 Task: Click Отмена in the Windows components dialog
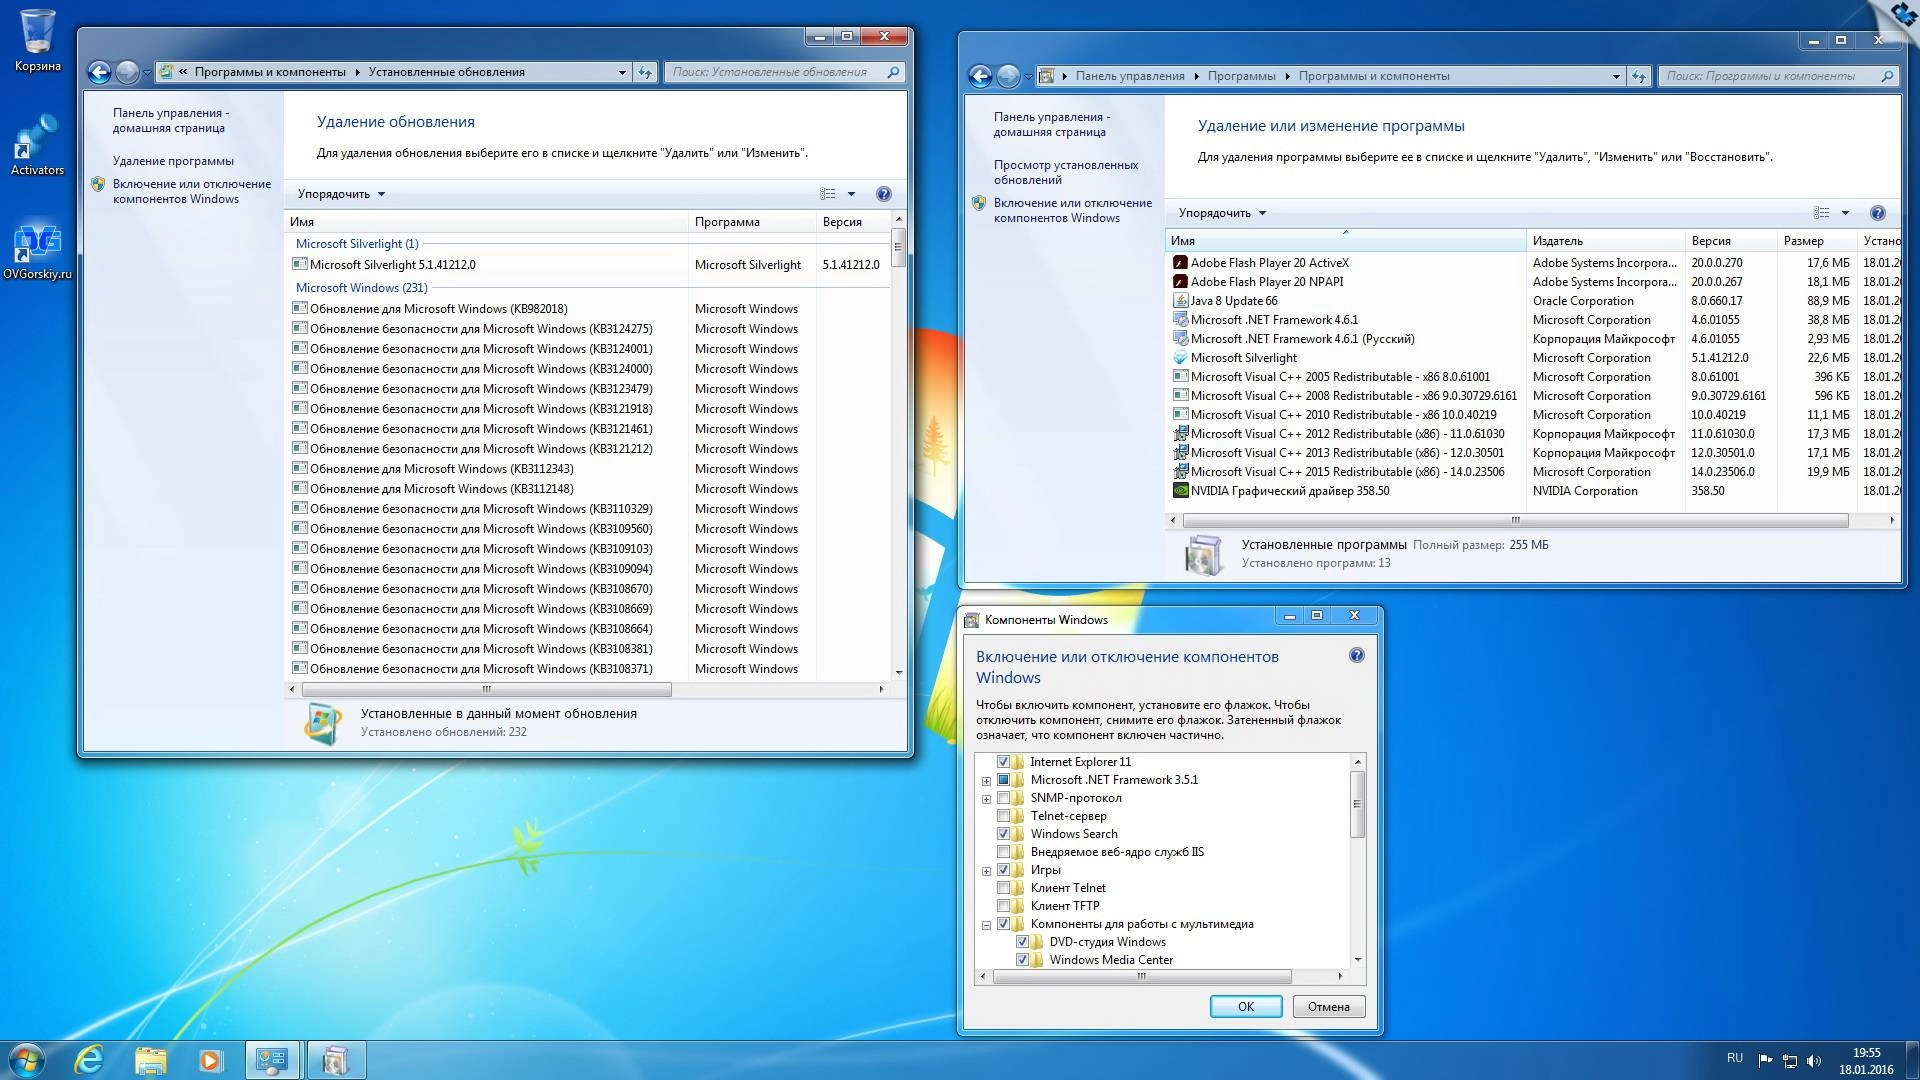[x=1329, y=1007]
